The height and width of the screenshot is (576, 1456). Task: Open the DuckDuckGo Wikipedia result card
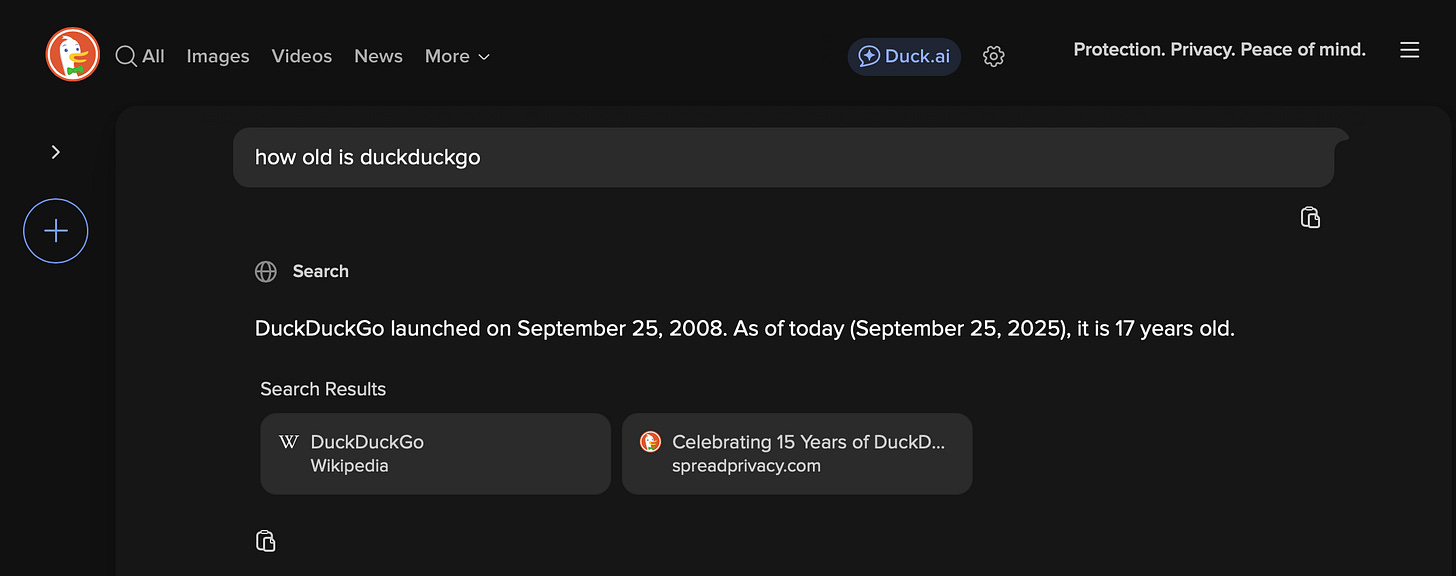click(x=435, y=454)
